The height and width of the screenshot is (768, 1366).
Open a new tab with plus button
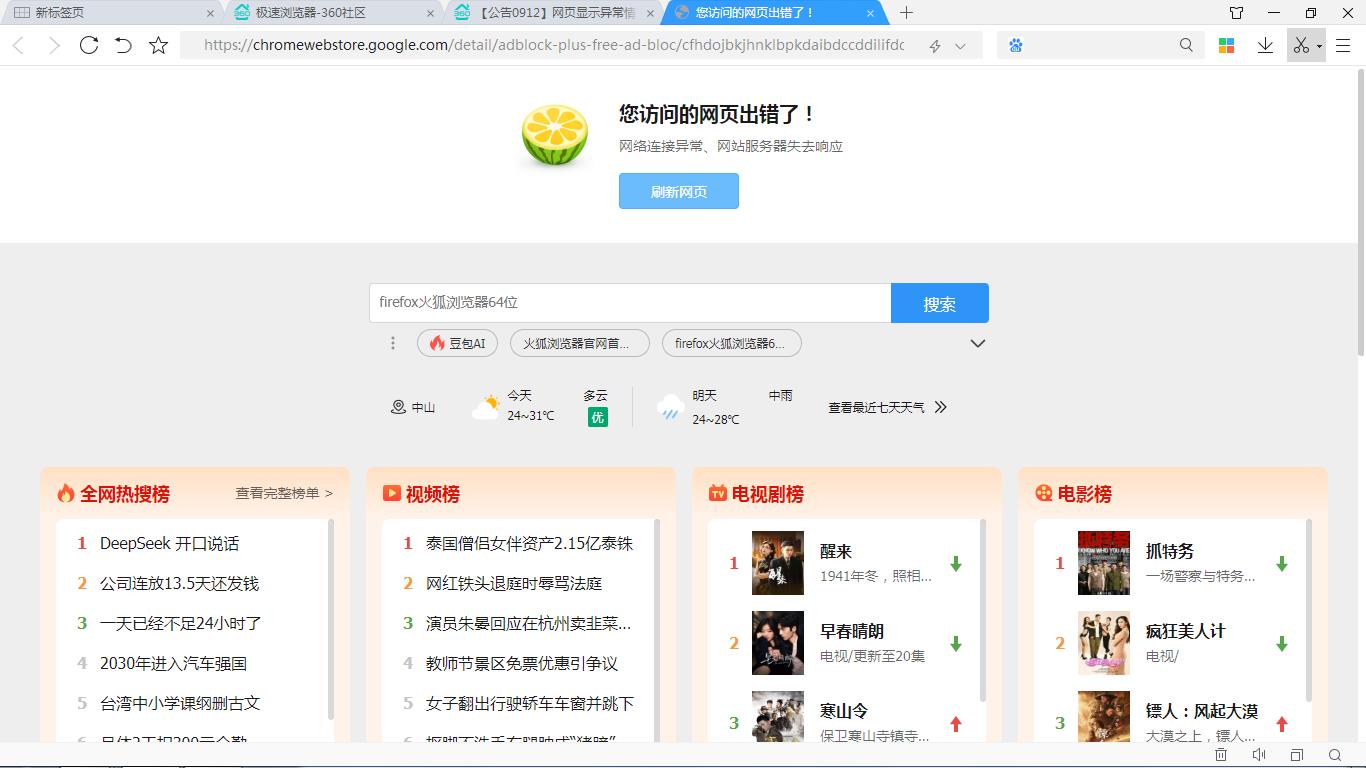pos(906,13)
